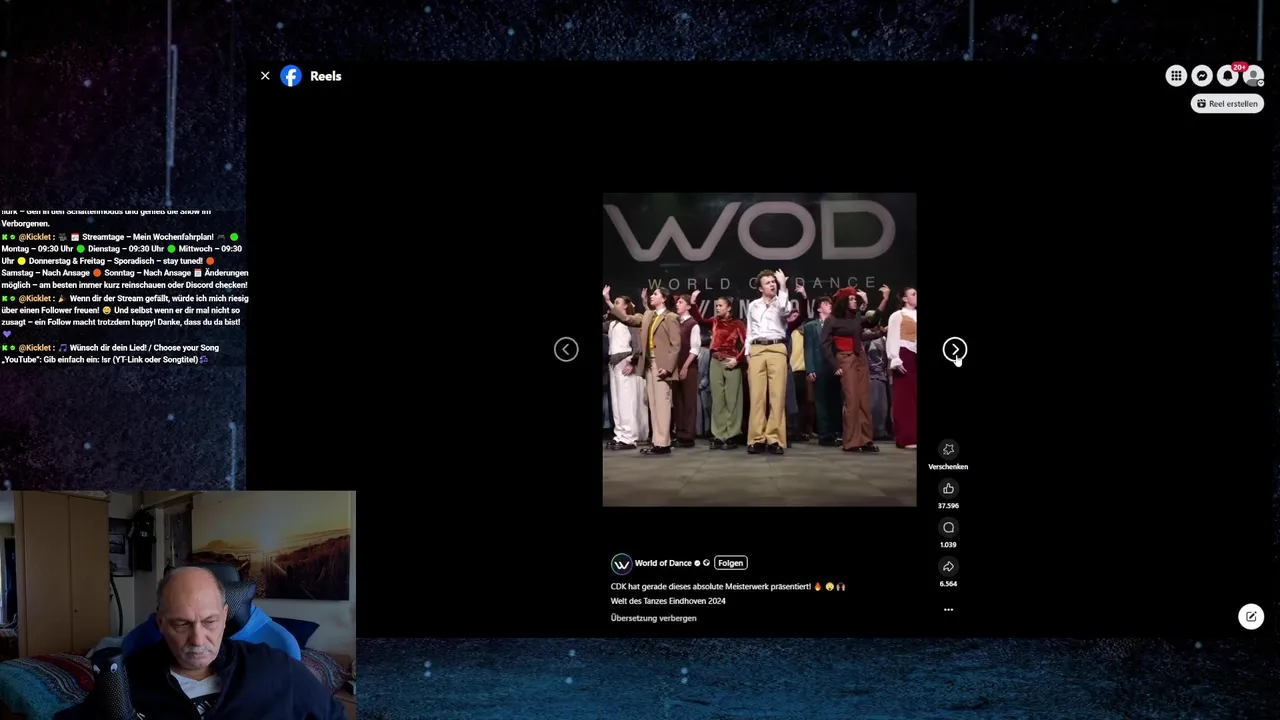
Task: Click the reel video to pause playback
Action: click(759, 349)
